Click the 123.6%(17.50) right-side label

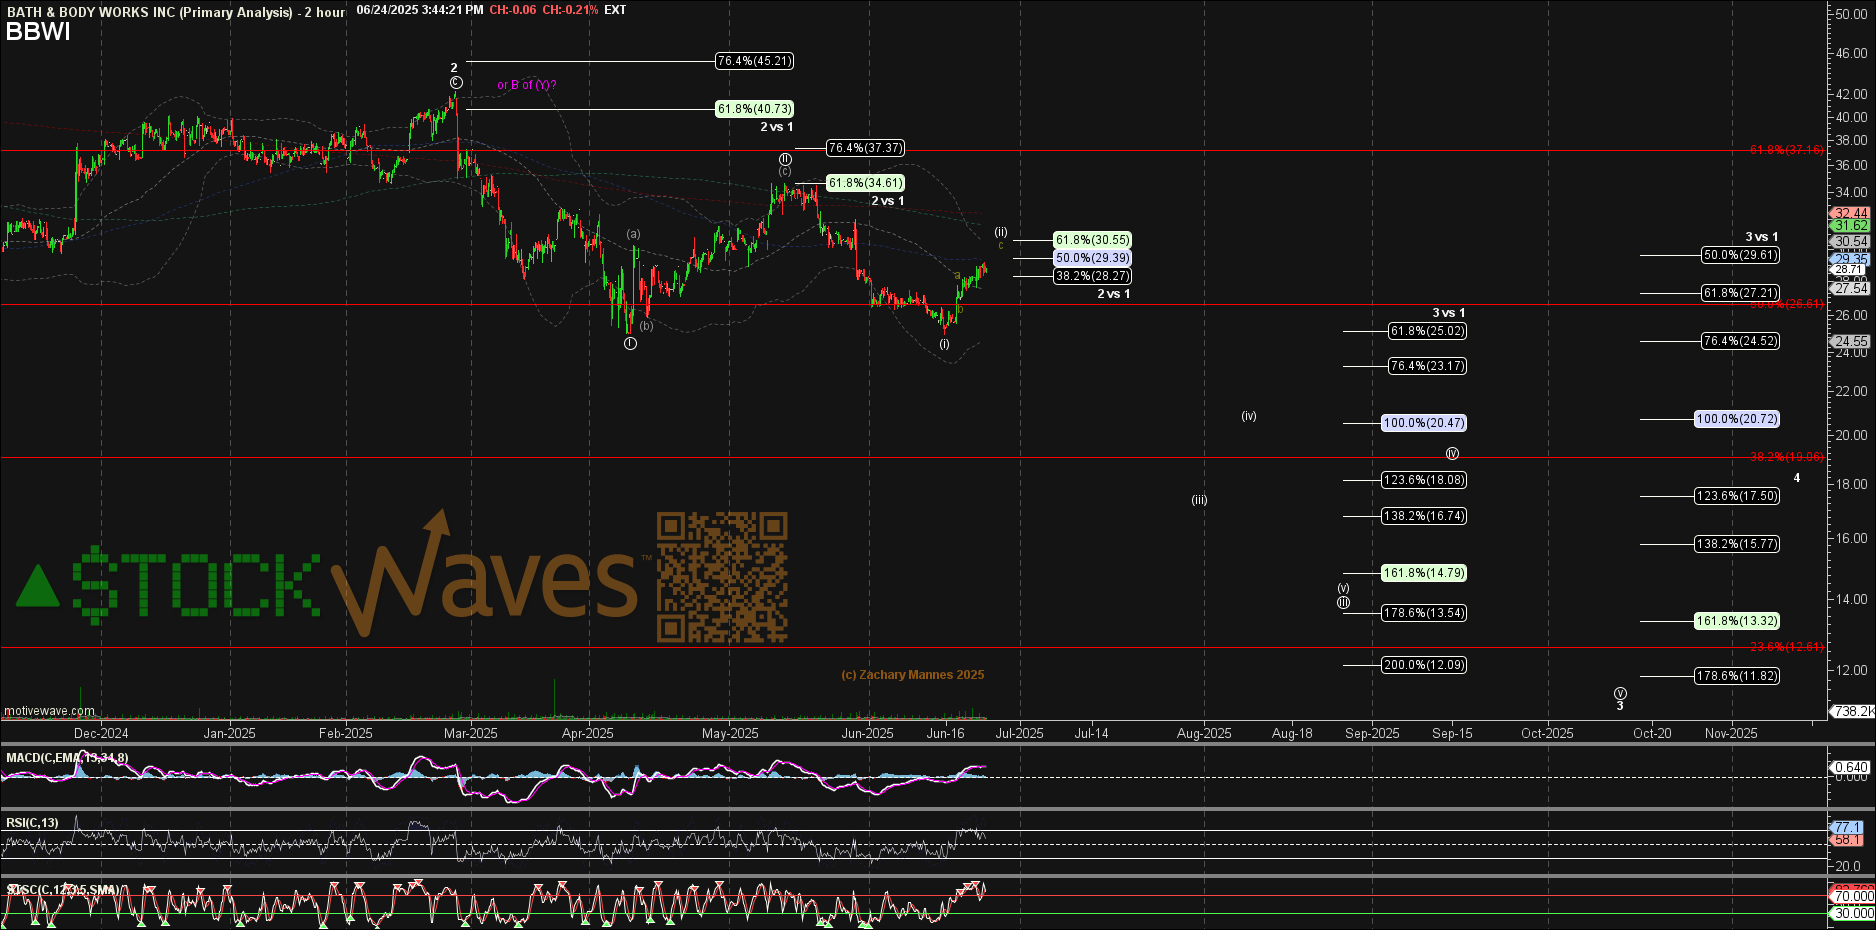coord(1737,496)
